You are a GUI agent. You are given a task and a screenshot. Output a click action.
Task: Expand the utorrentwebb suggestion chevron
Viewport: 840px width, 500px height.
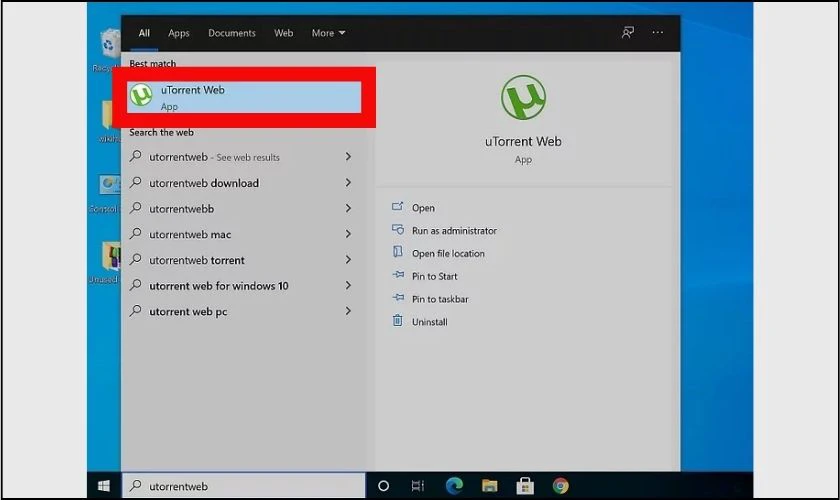[348, 208]
